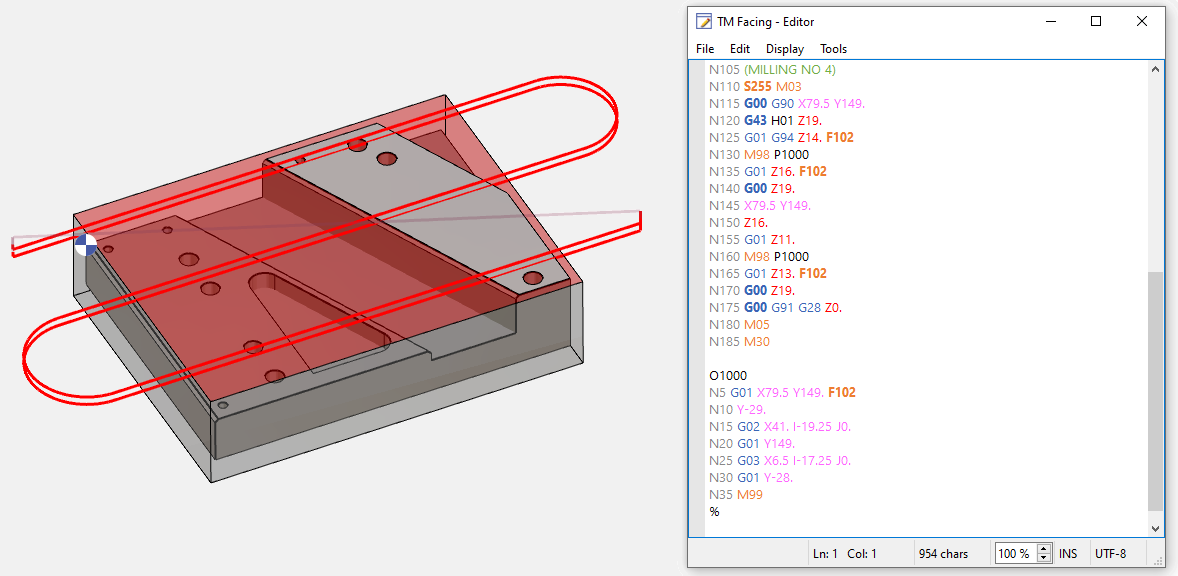This screenshot has height=576, width=1178.
Task: Click the work origin marker on the part
Action: pos(87,244)
